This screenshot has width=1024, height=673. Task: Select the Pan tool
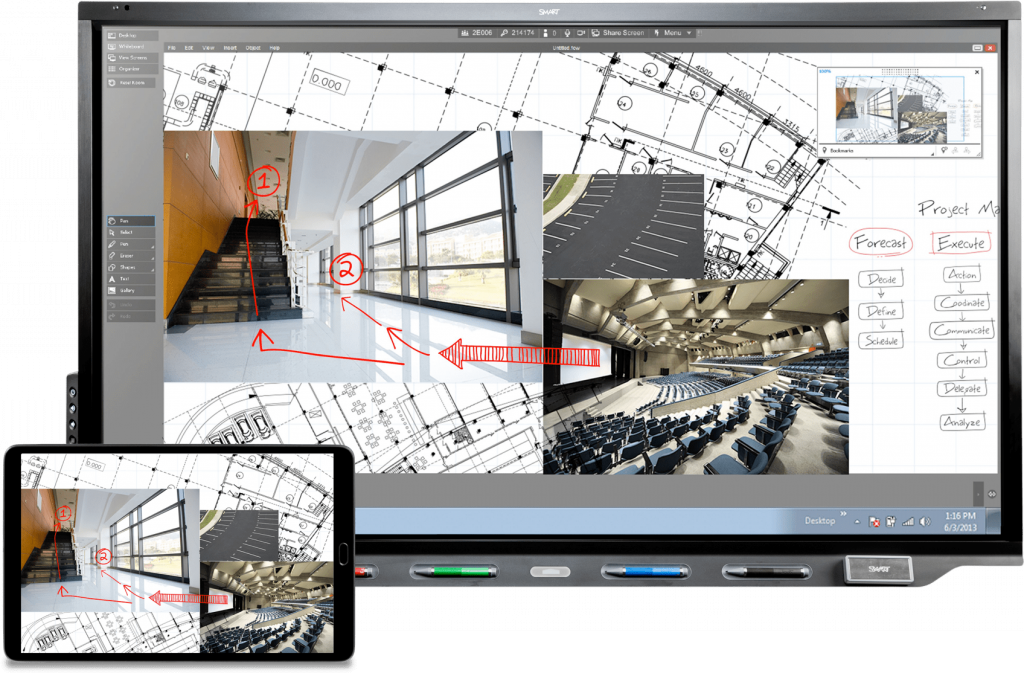pyautogui.click(x=130, y=220)
